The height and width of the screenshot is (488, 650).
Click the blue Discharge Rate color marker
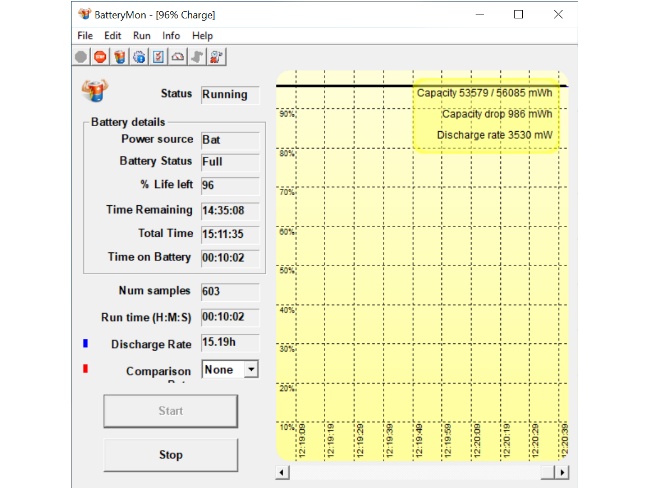pos(85,343)
